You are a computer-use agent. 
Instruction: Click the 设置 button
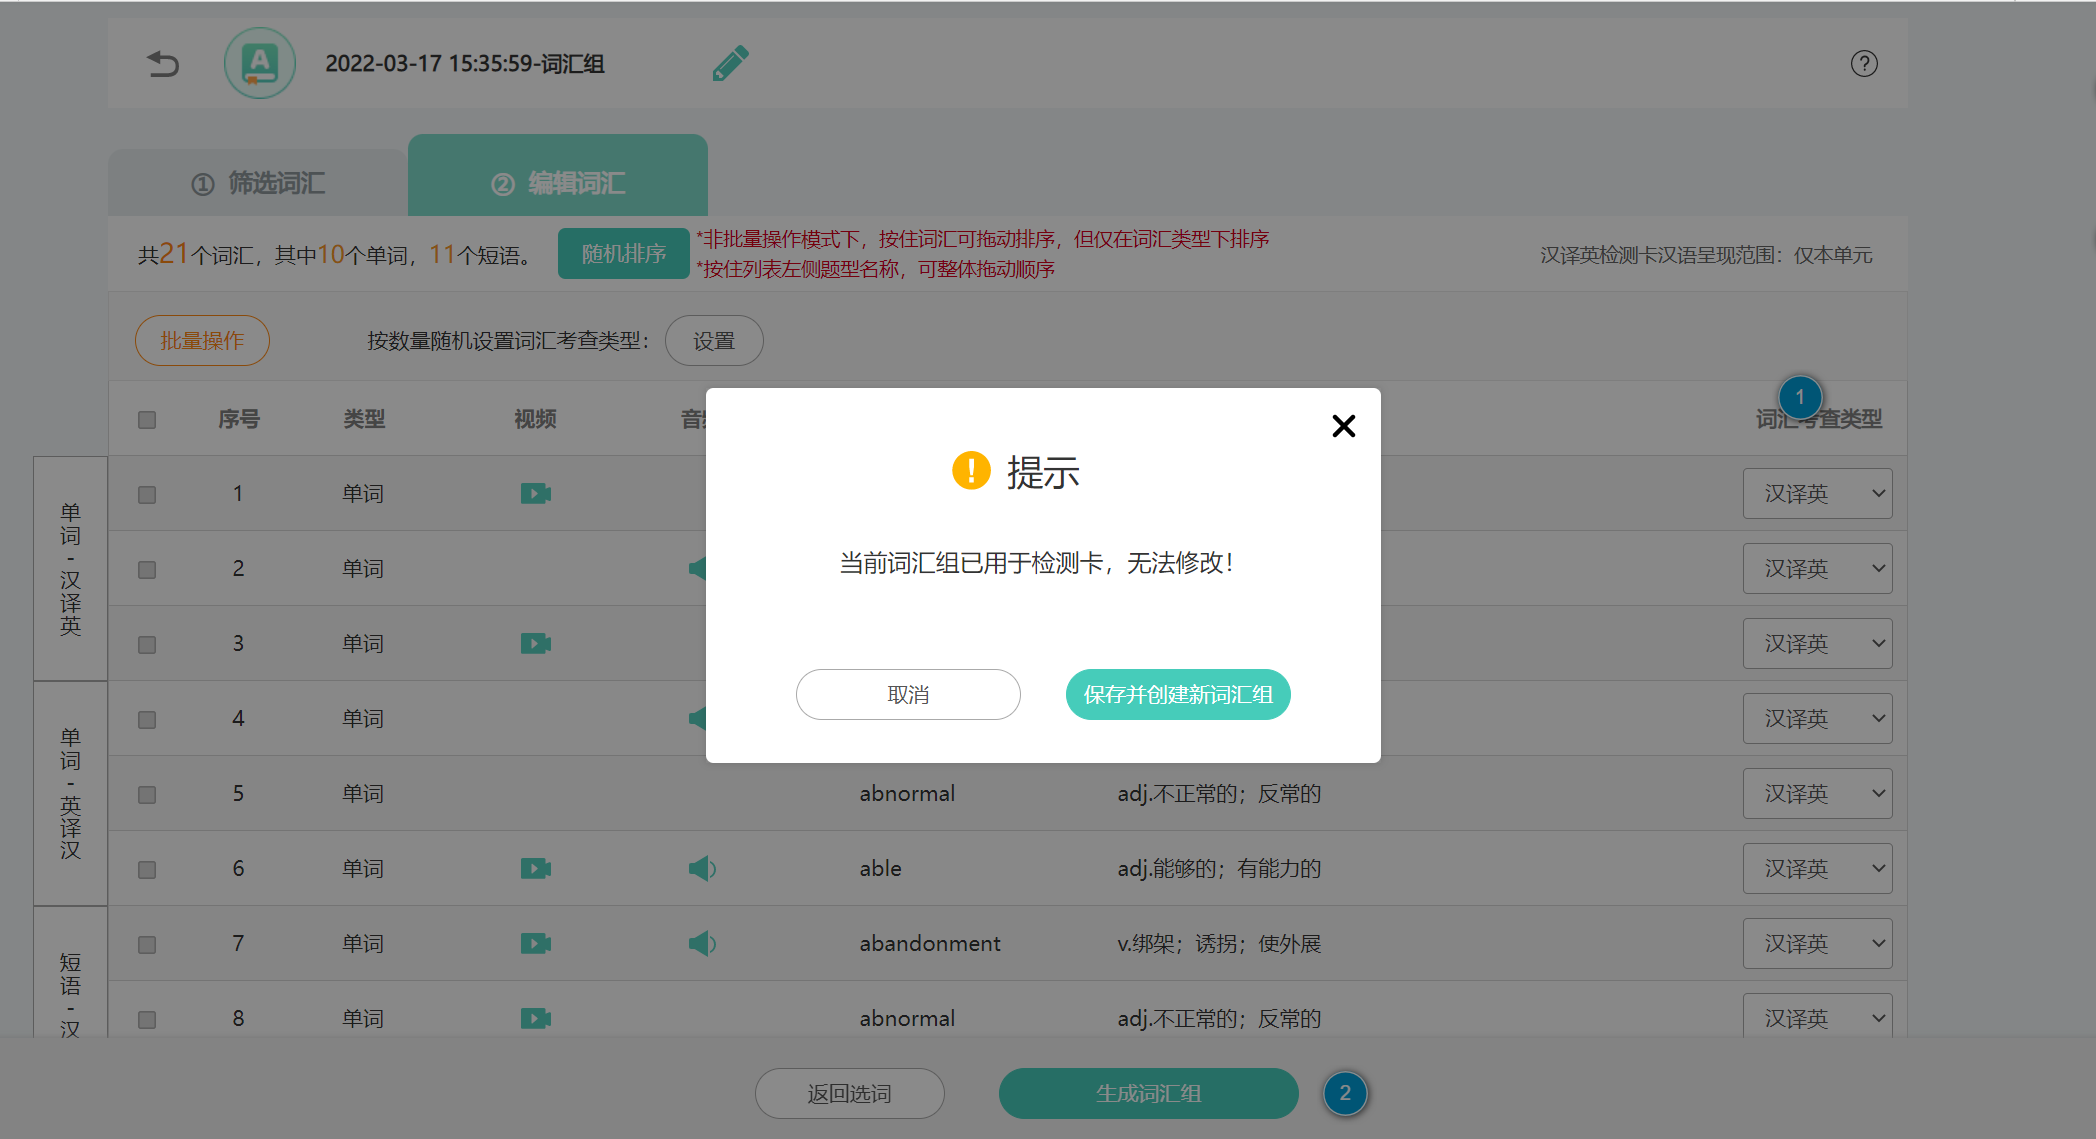pyautogui.click(x=714, y=341)
